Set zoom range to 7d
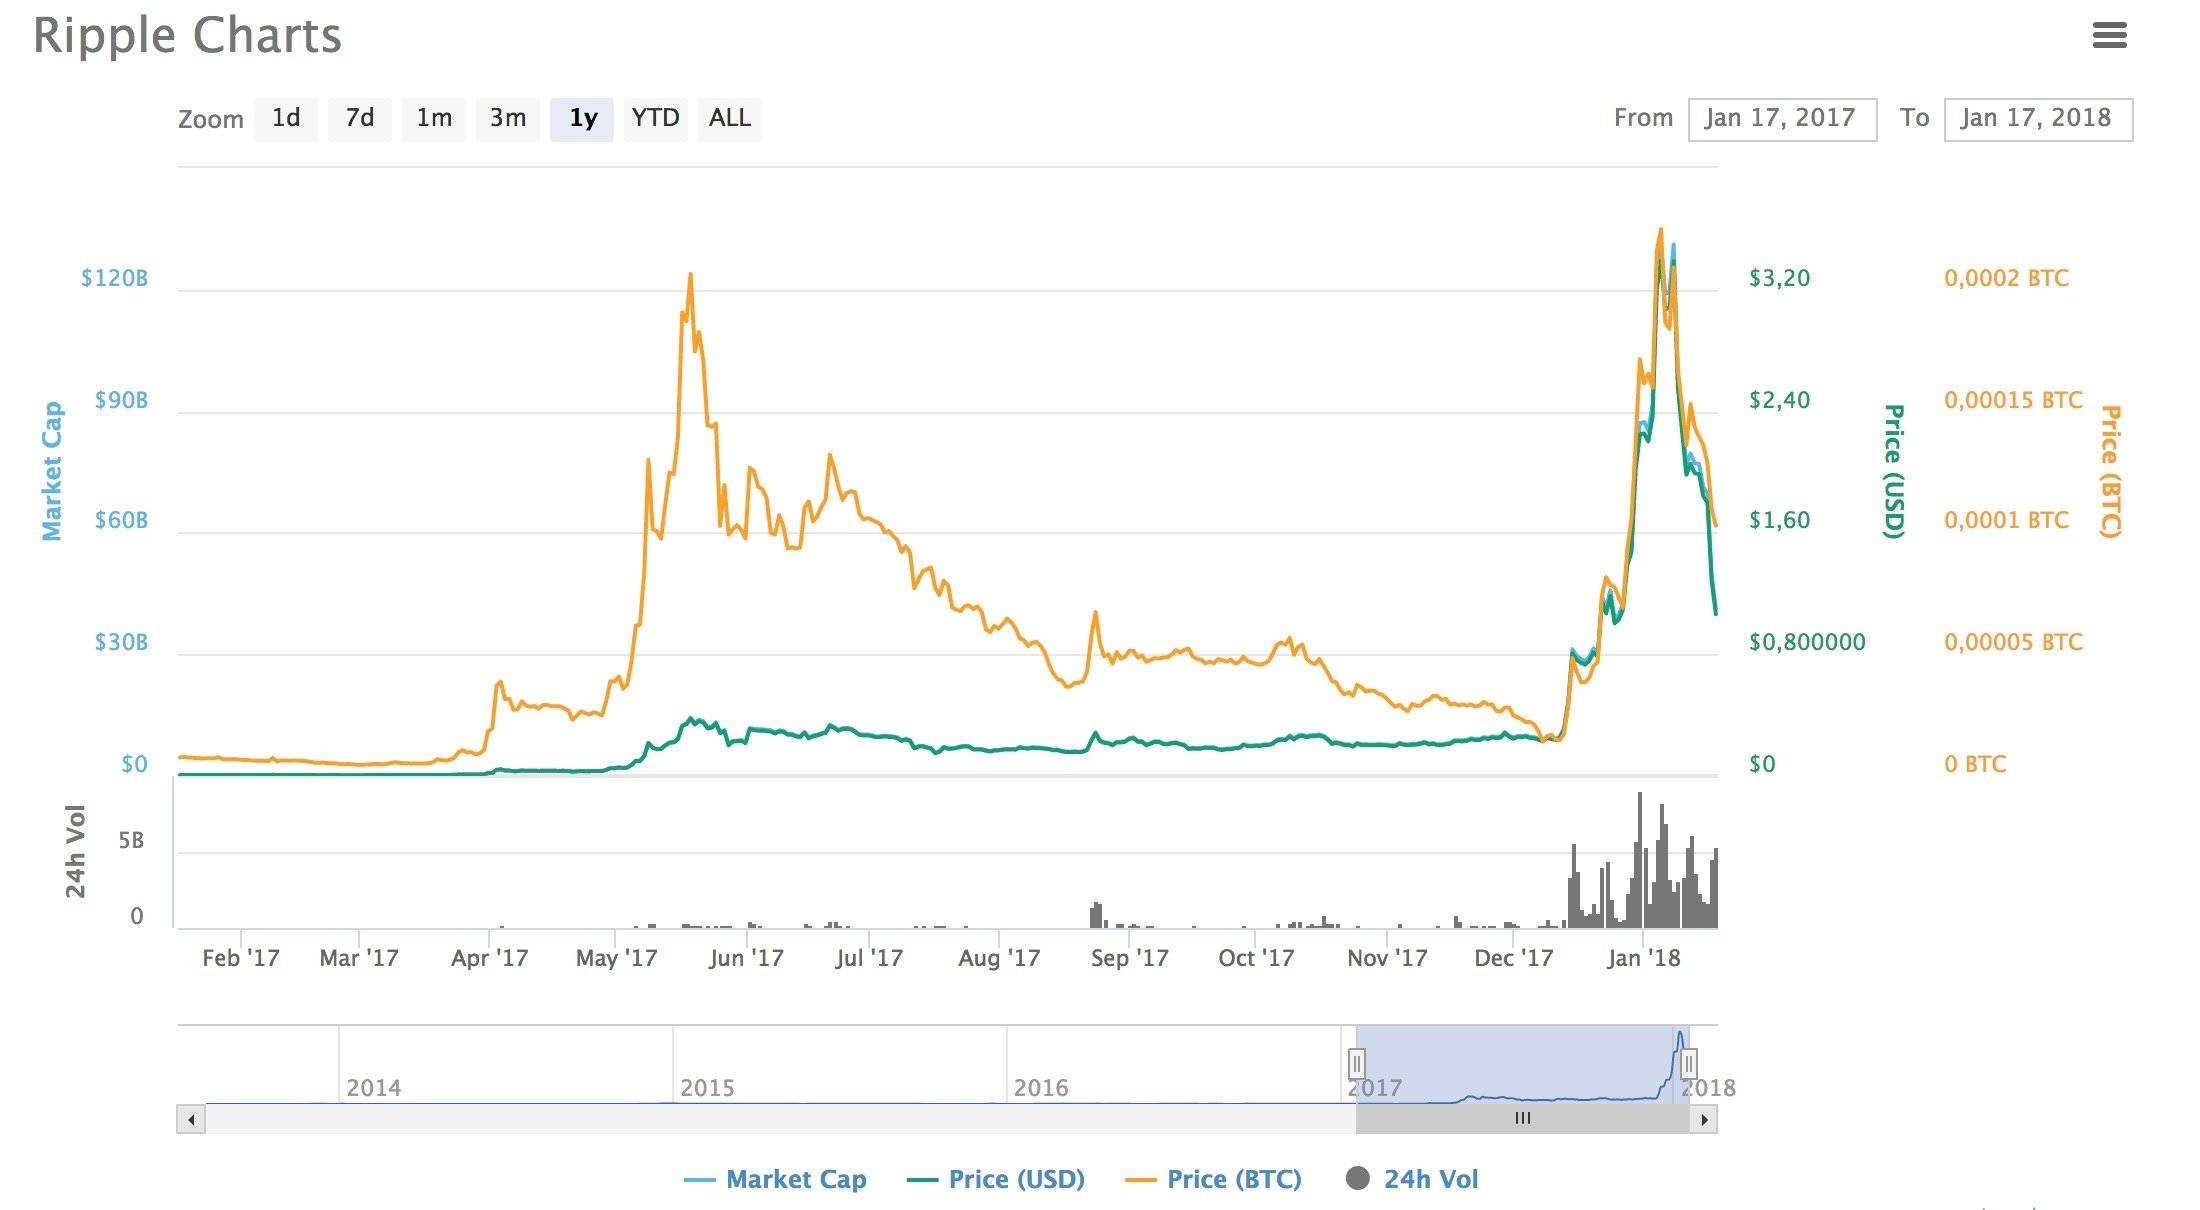 pyautogui.click(x=360, y=119)
